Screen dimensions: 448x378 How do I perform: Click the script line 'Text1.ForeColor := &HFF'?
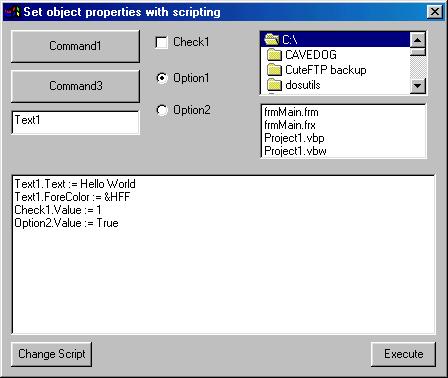72,197
